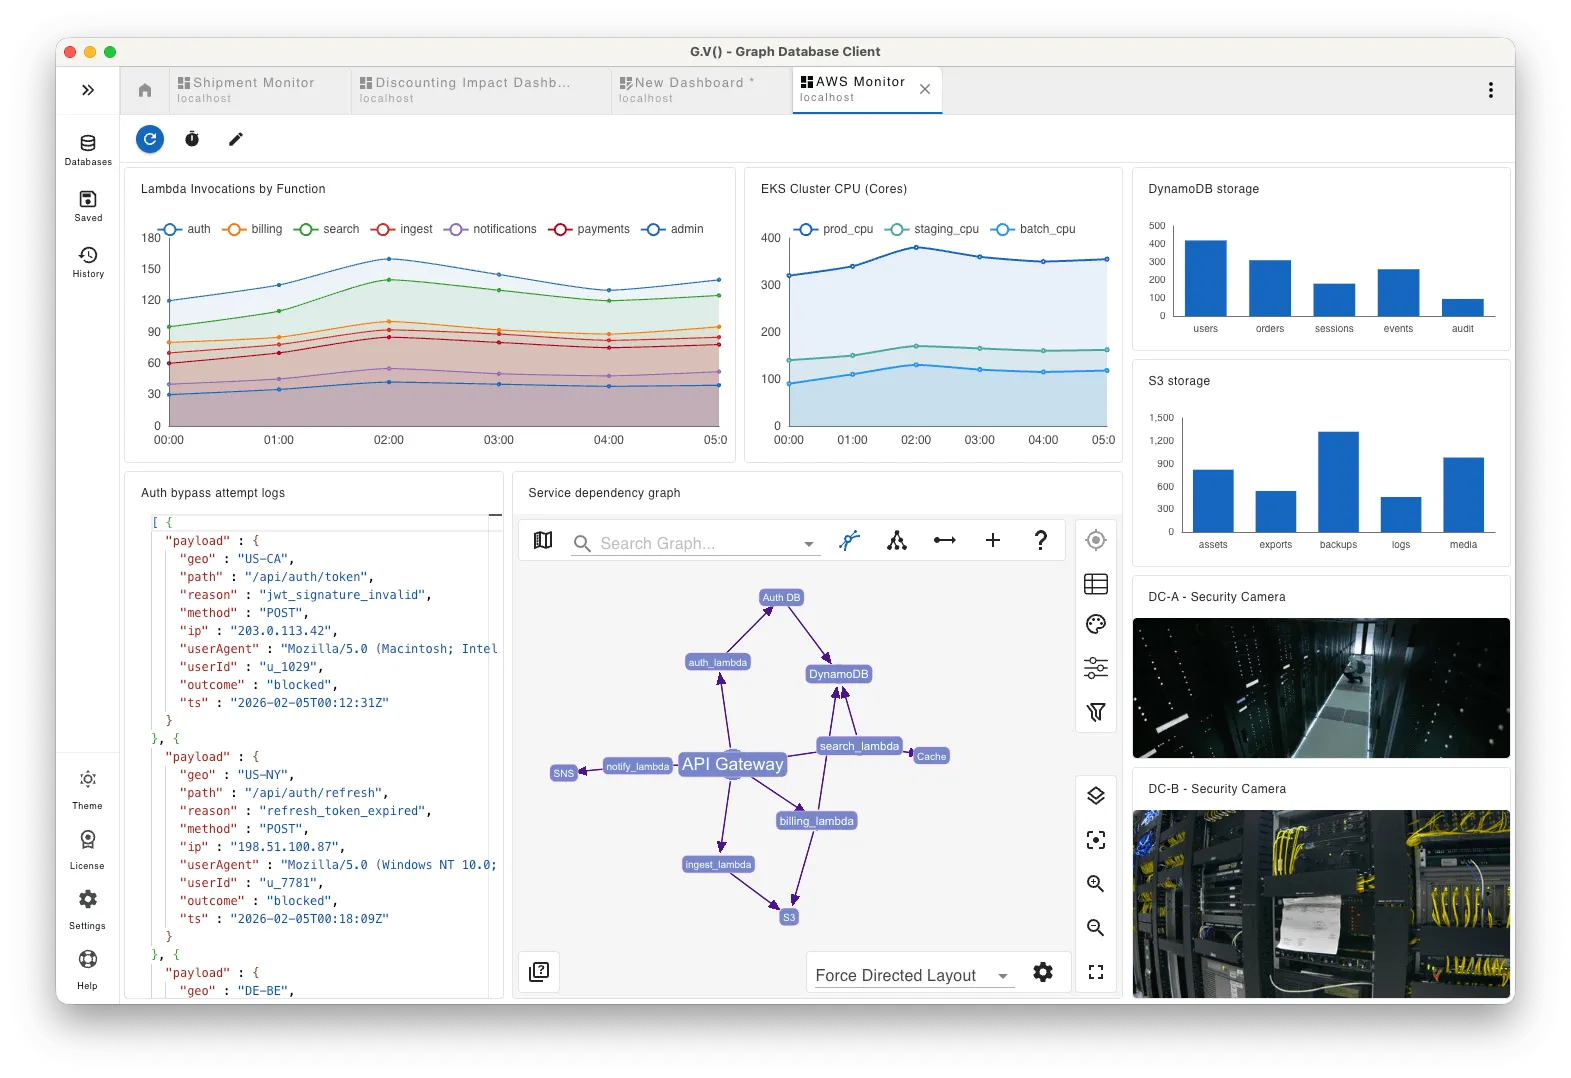Image resolution: width=1571 pixels, height=1078 pixels.
Task: Open the color palette styling icon
Action: coord(1096,624)
